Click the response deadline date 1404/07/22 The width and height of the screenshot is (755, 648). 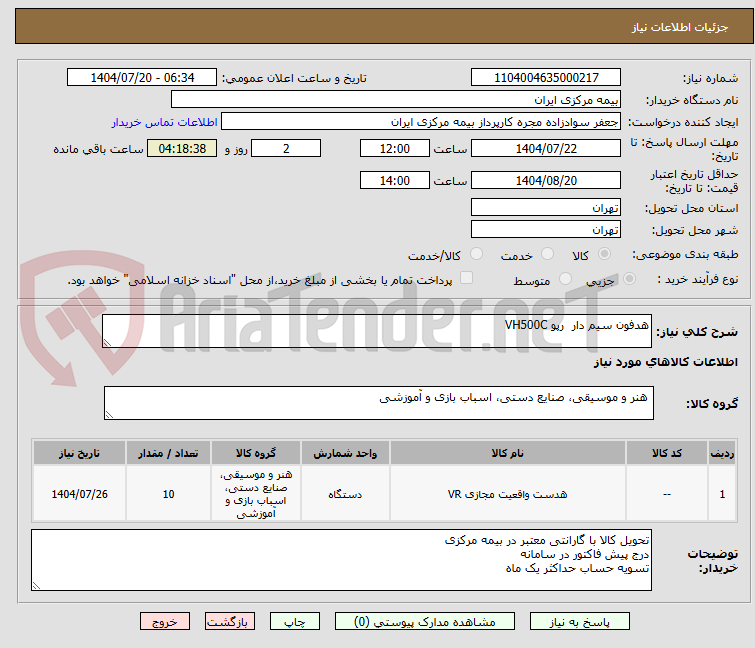click(x=546, y=148)
